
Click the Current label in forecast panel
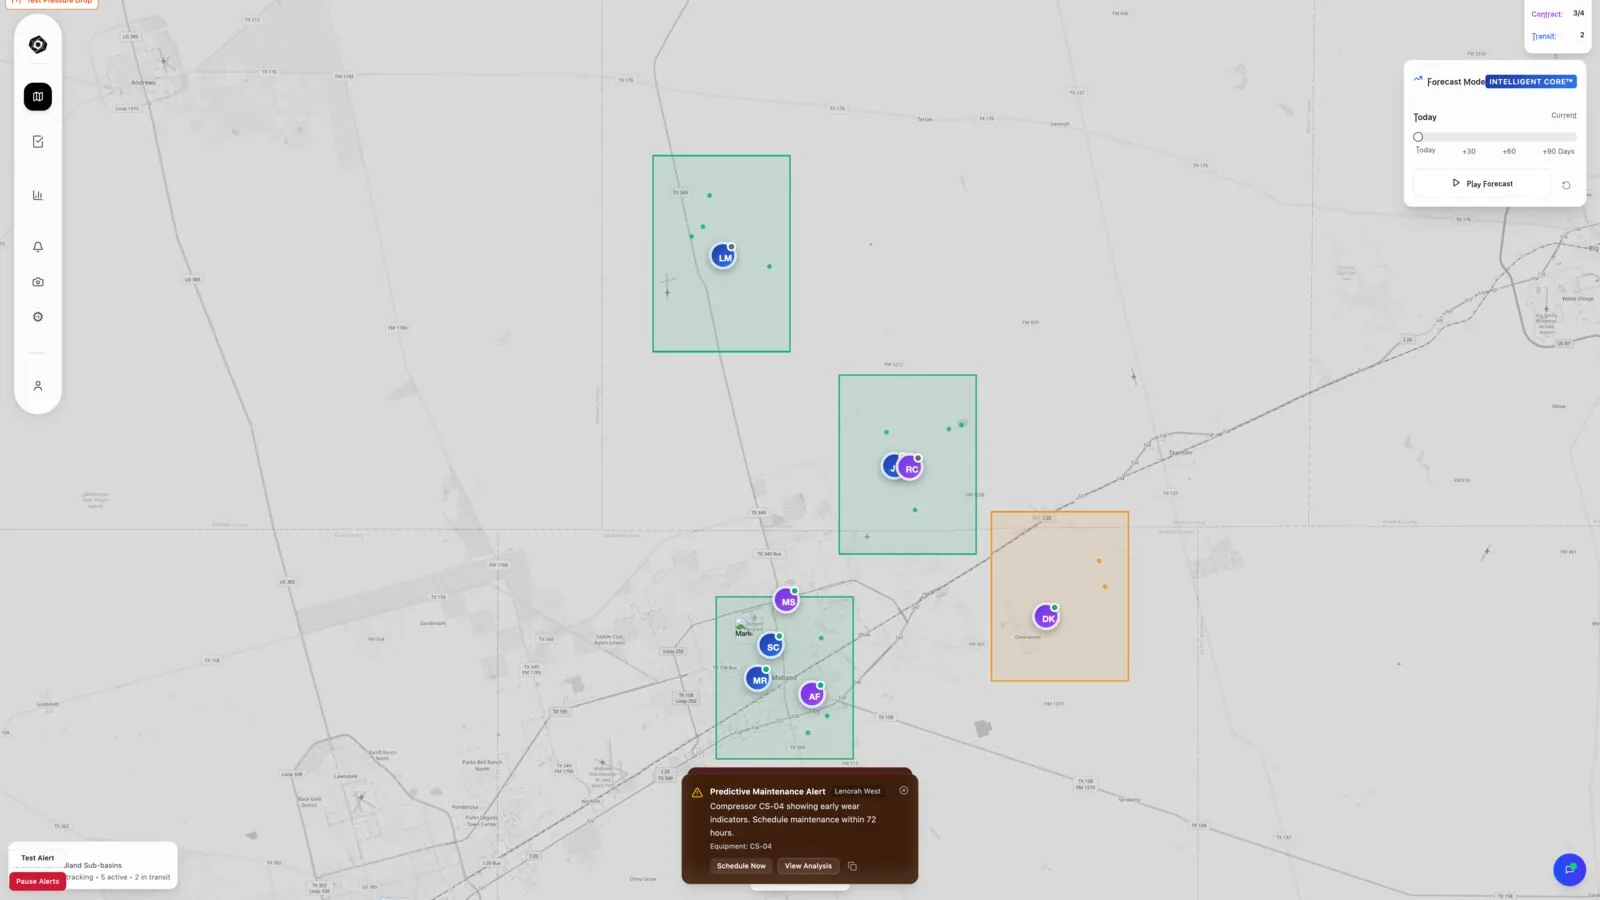(x=1564, y=116)
